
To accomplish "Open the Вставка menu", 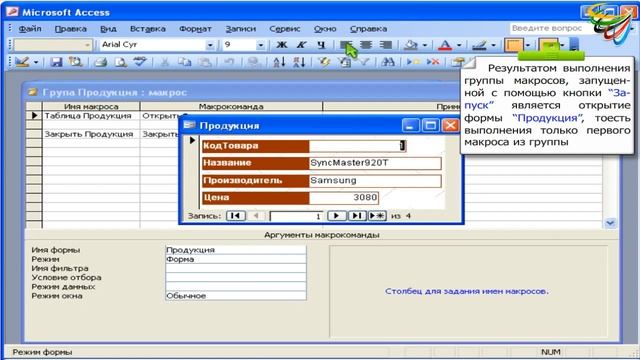I will [x=148, y=29].
